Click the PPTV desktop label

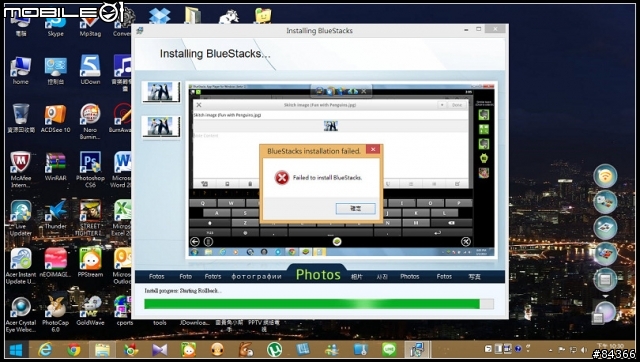tap(264, 325)
